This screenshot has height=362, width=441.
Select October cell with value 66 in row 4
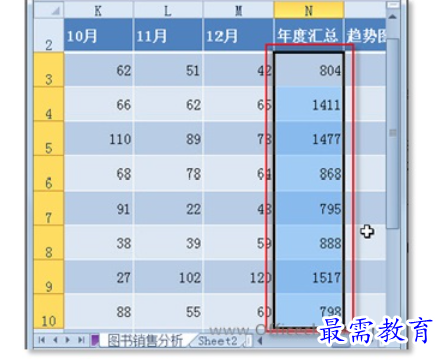[98, 104]
